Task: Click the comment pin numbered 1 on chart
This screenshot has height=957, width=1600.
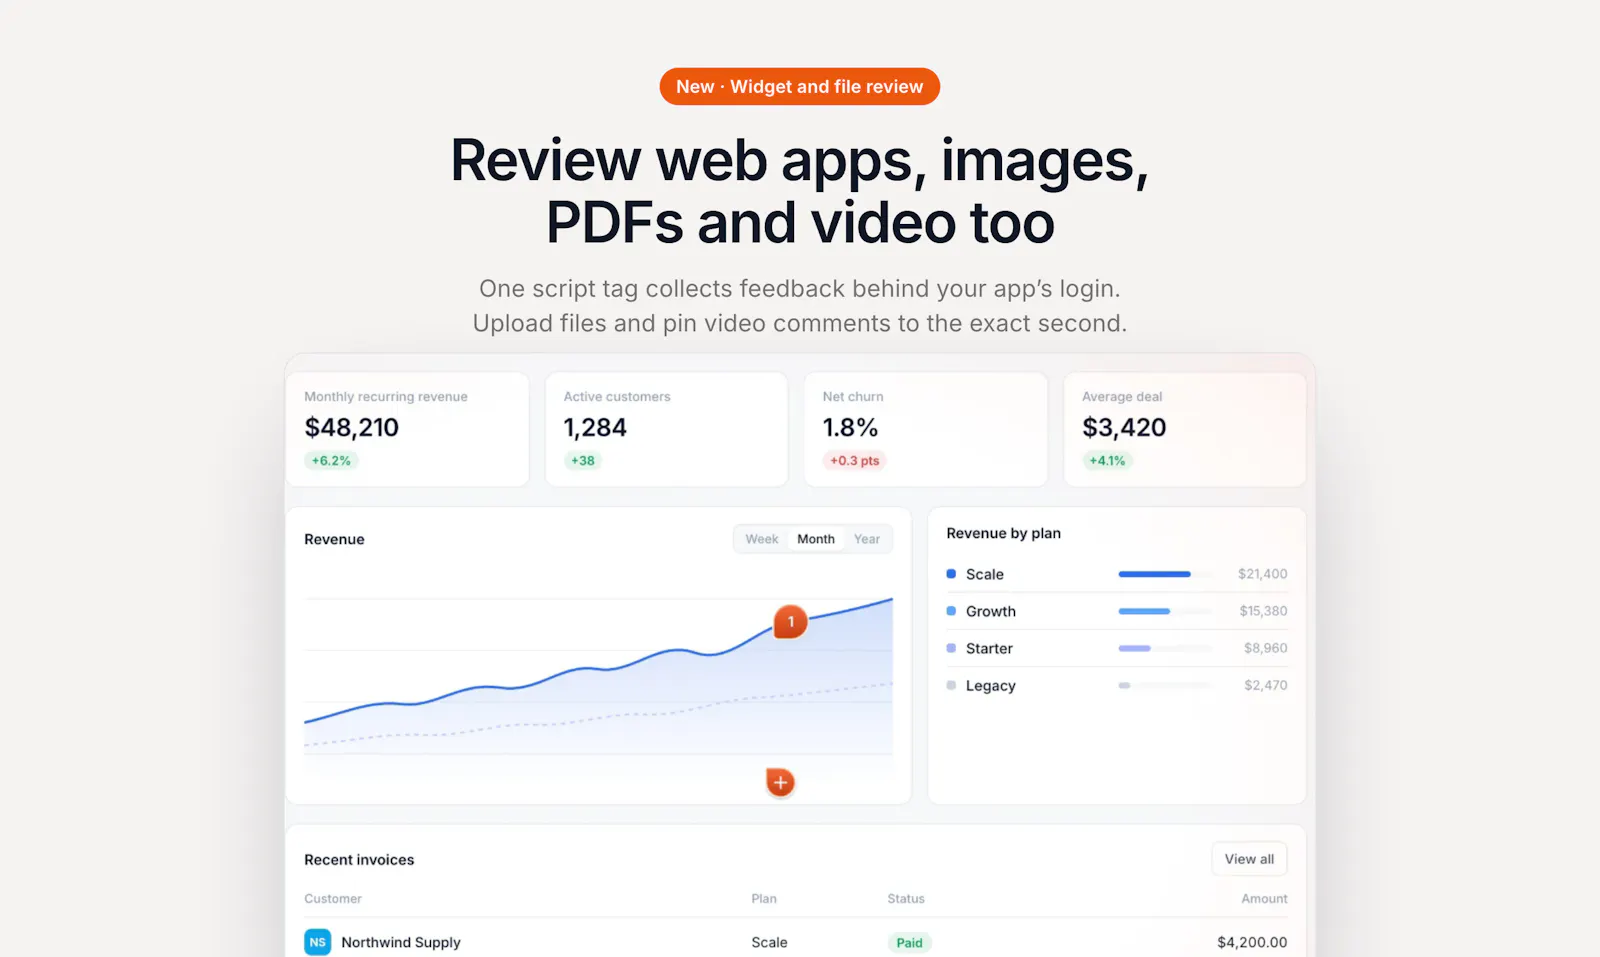Action: click(790, 622)
